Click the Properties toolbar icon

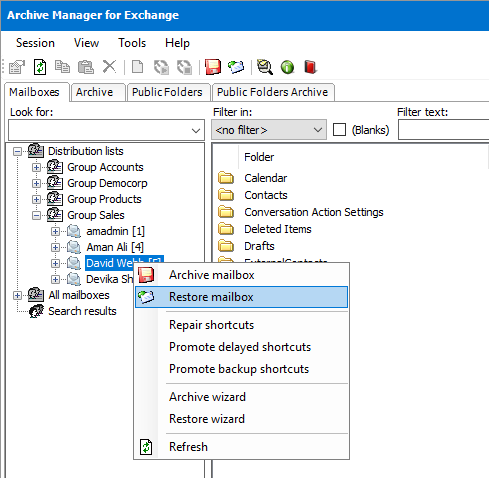point(17,67)
